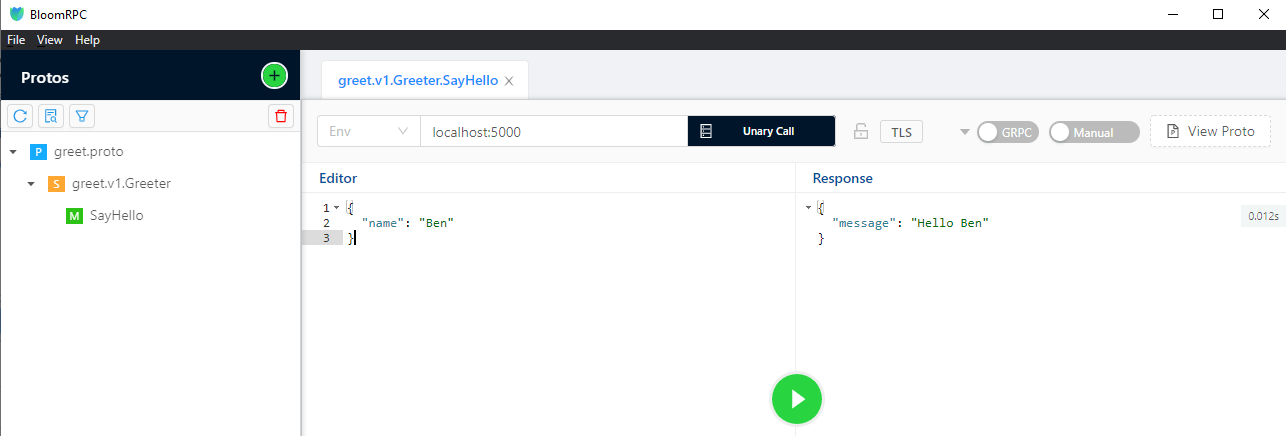Run the request with the green play button
Screen dimensions: 1286x436
coord(796,399)
